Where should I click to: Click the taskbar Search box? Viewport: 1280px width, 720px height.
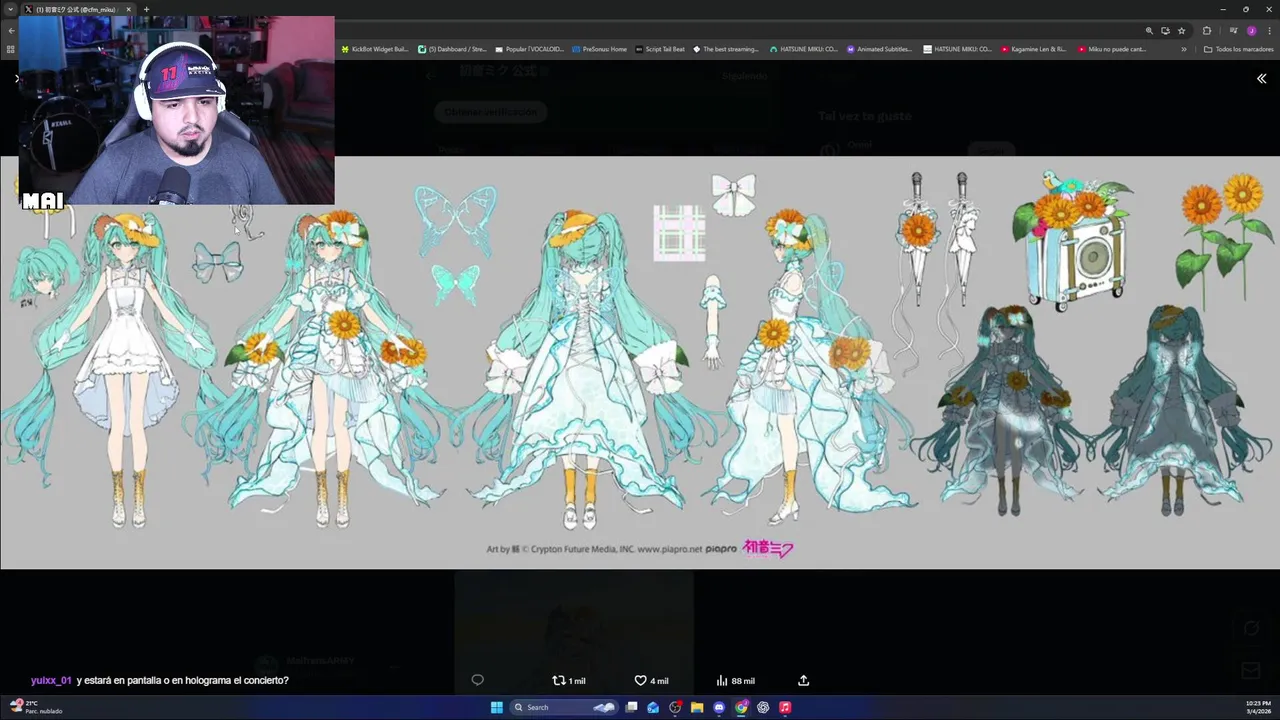[x=564, y=707]
